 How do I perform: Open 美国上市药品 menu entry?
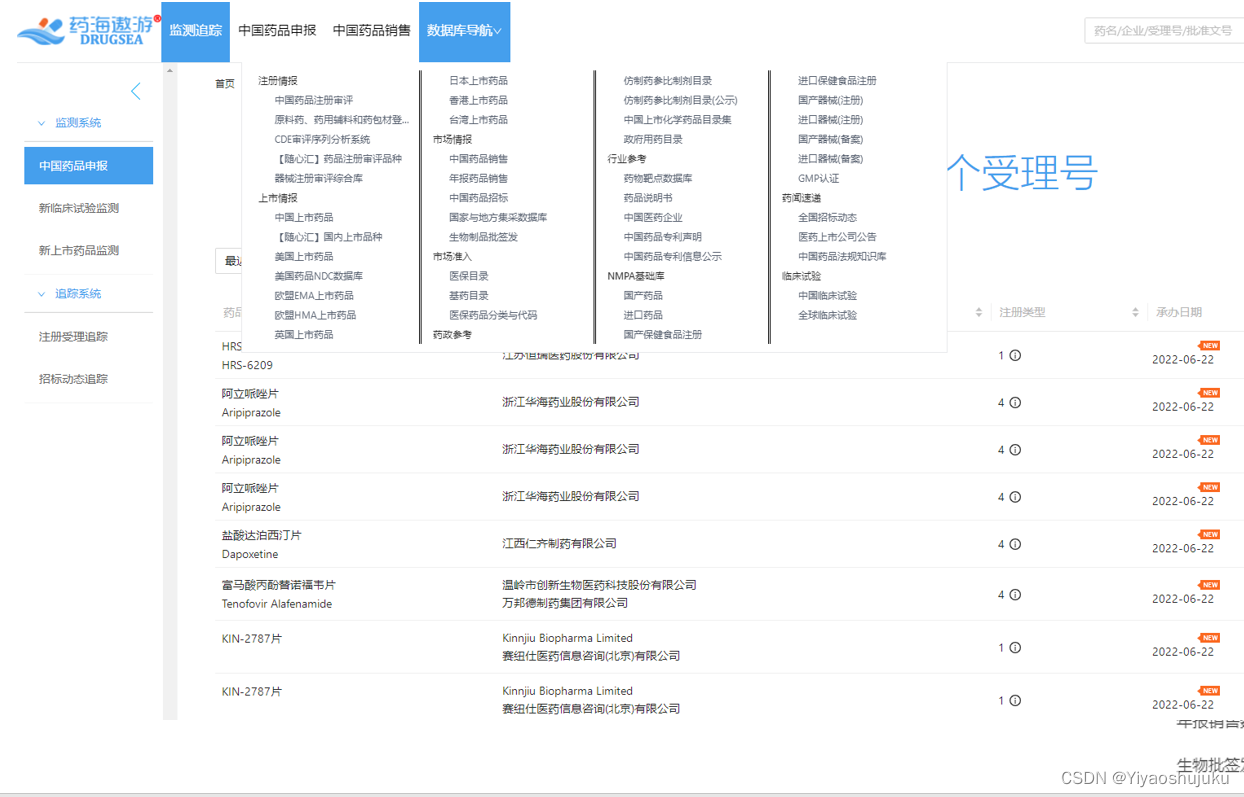(303, 256)
